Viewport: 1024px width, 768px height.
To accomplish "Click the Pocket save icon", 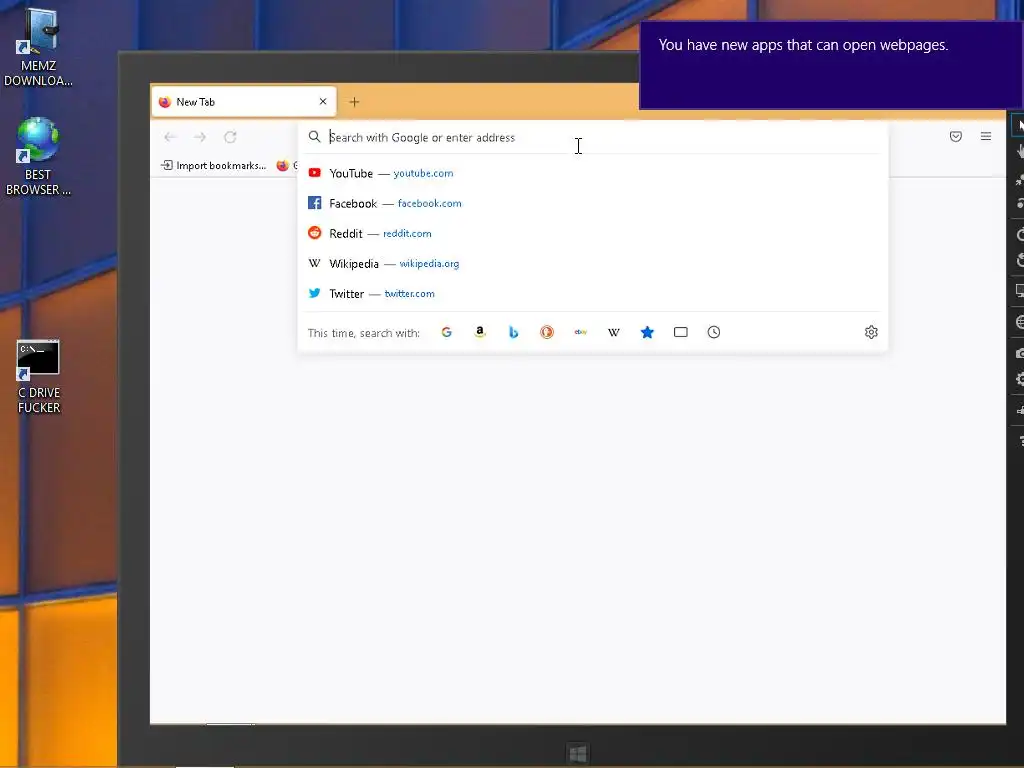I will (955, 136).
